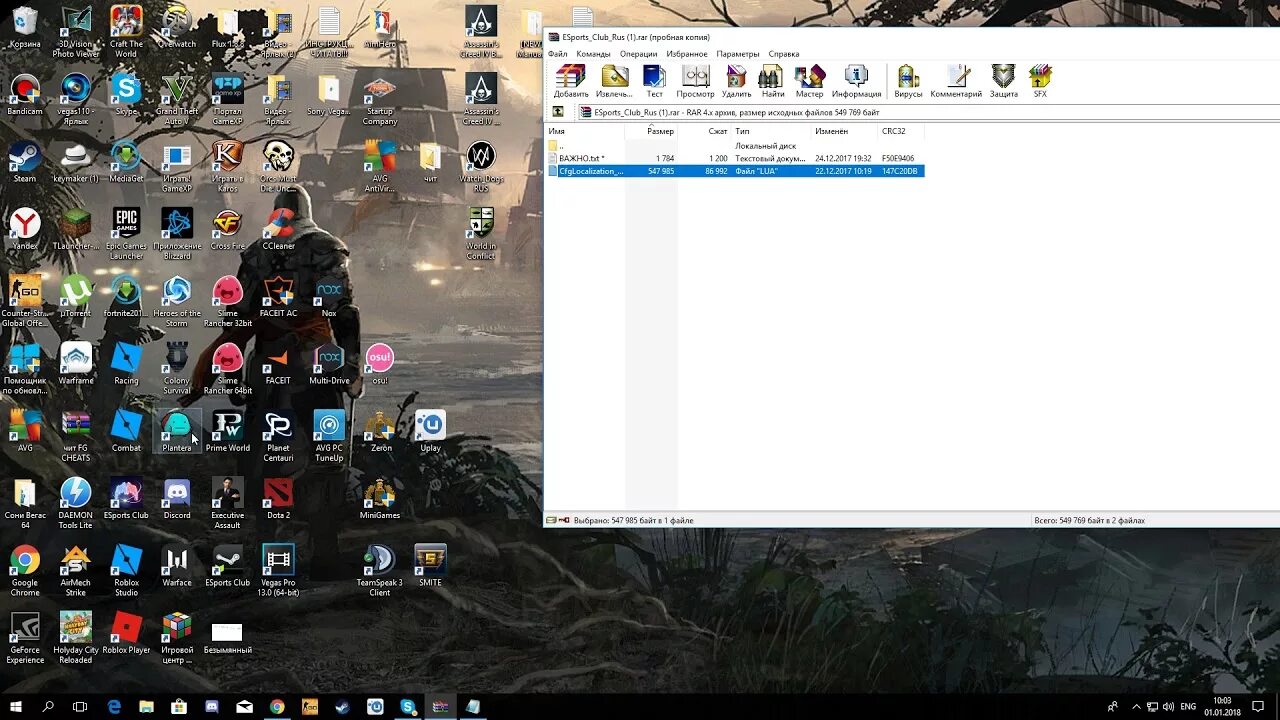Open the Мастер (Wizard) toolbar icon
1280x720 pixels.
point(809,81)
